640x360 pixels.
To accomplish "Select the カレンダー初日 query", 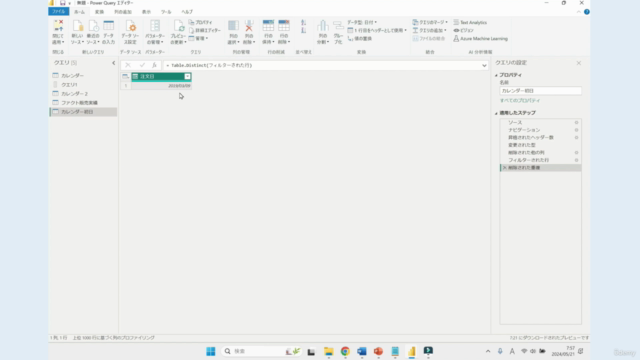I will 83,111.
